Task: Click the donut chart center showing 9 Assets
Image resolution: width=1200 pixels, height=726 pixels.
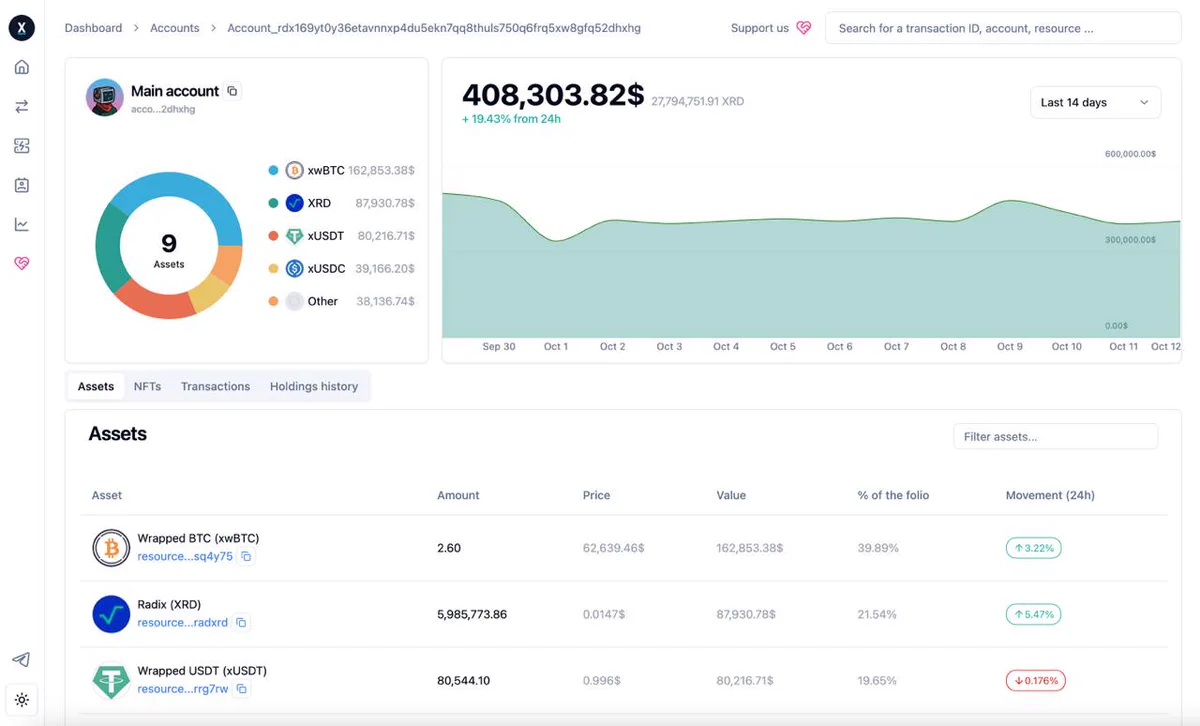Action: click(169, 248)
